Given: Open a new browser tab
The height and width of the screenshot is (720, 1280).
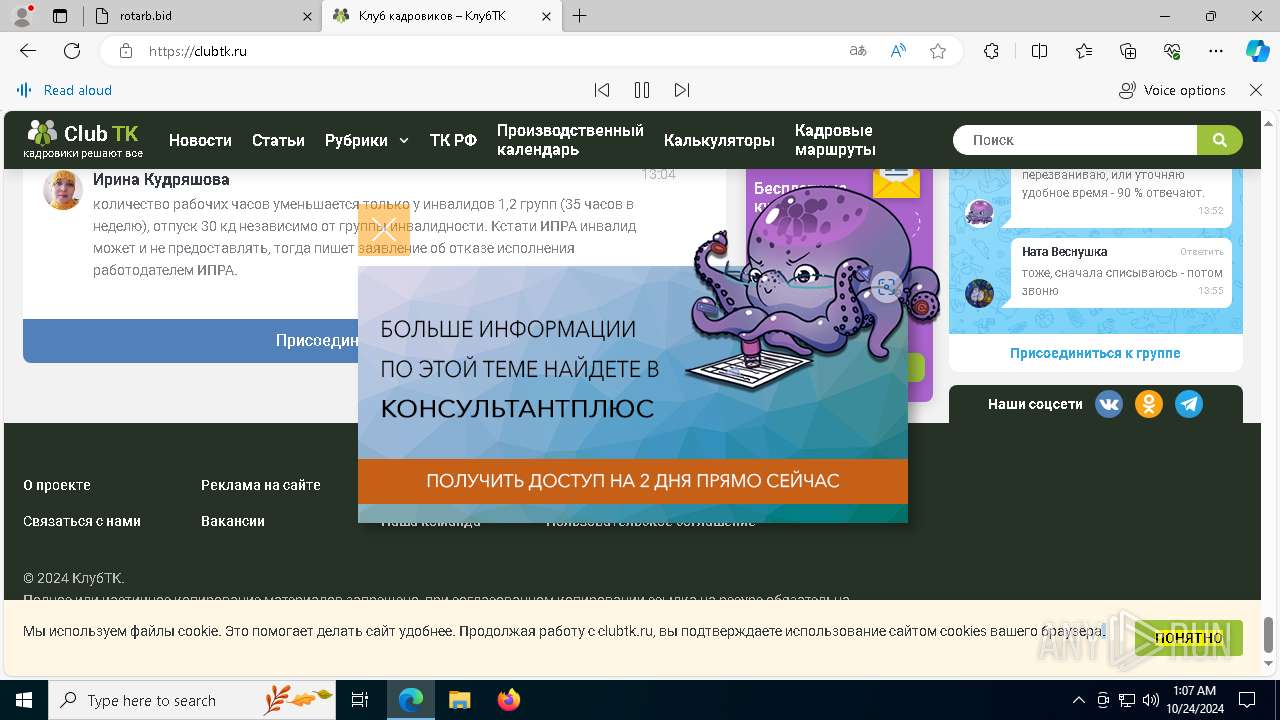Looking at the screenshot, I should 580,16.
